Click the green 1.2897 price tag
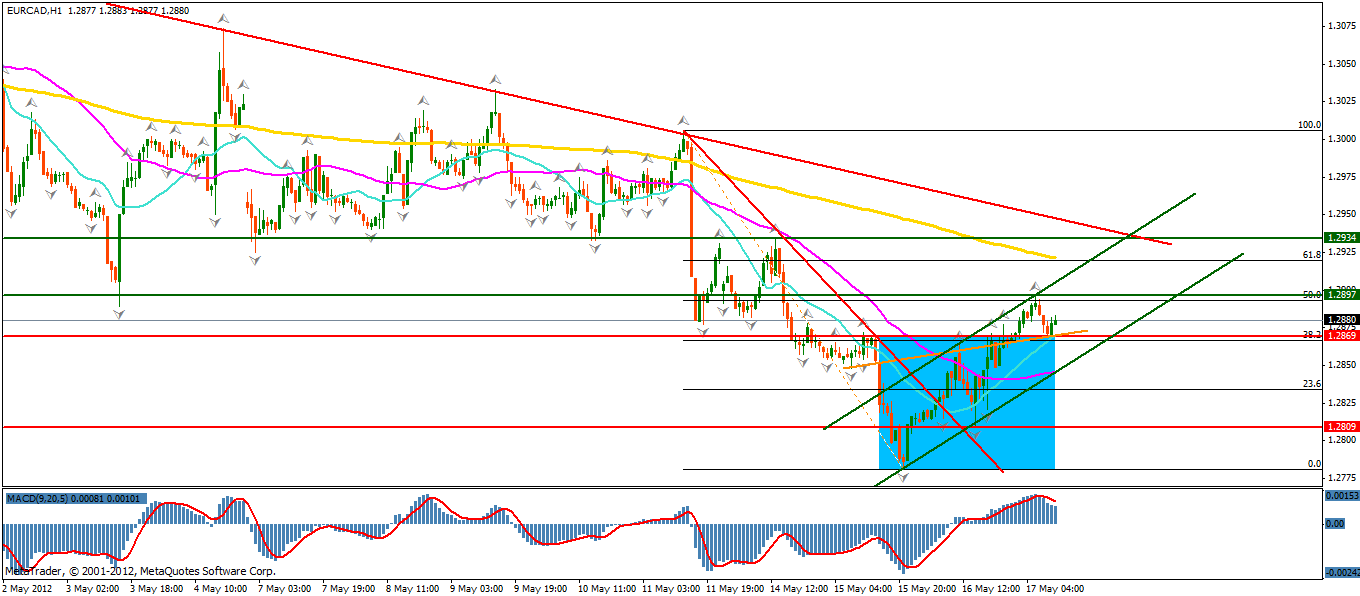The image size is (1360, 596). coord(1340,294)
